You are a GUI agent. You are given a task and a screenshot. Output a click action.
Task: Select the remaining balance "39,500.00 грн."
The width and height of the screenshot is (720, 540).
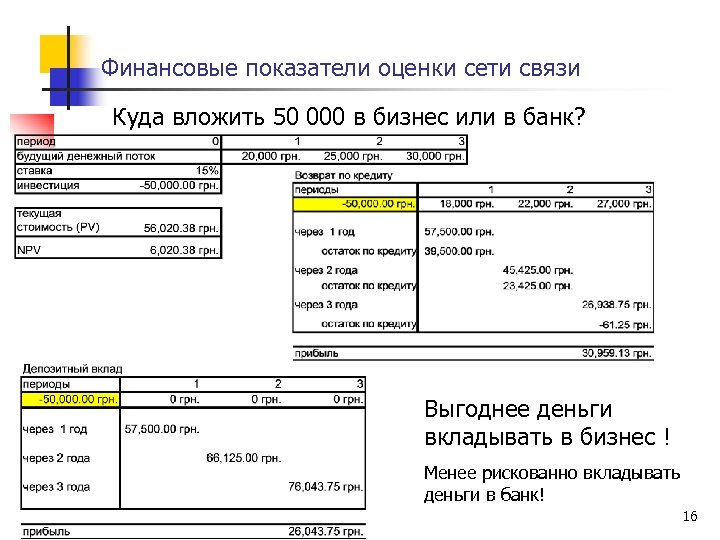click(x=459, y=252)
